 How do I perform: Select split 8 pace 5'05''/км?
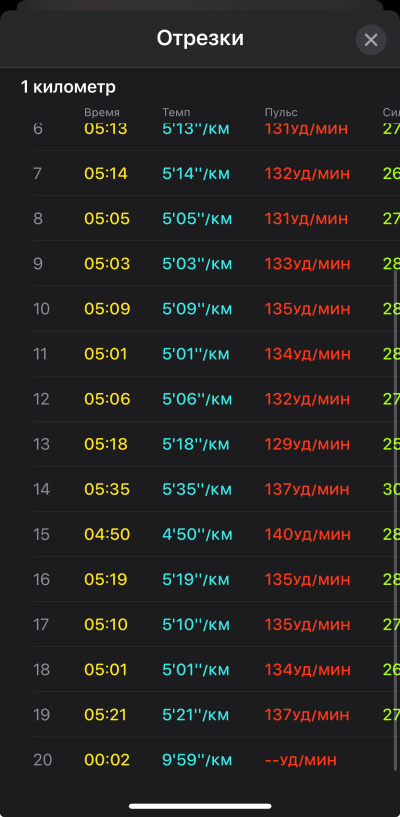[197, 219]
